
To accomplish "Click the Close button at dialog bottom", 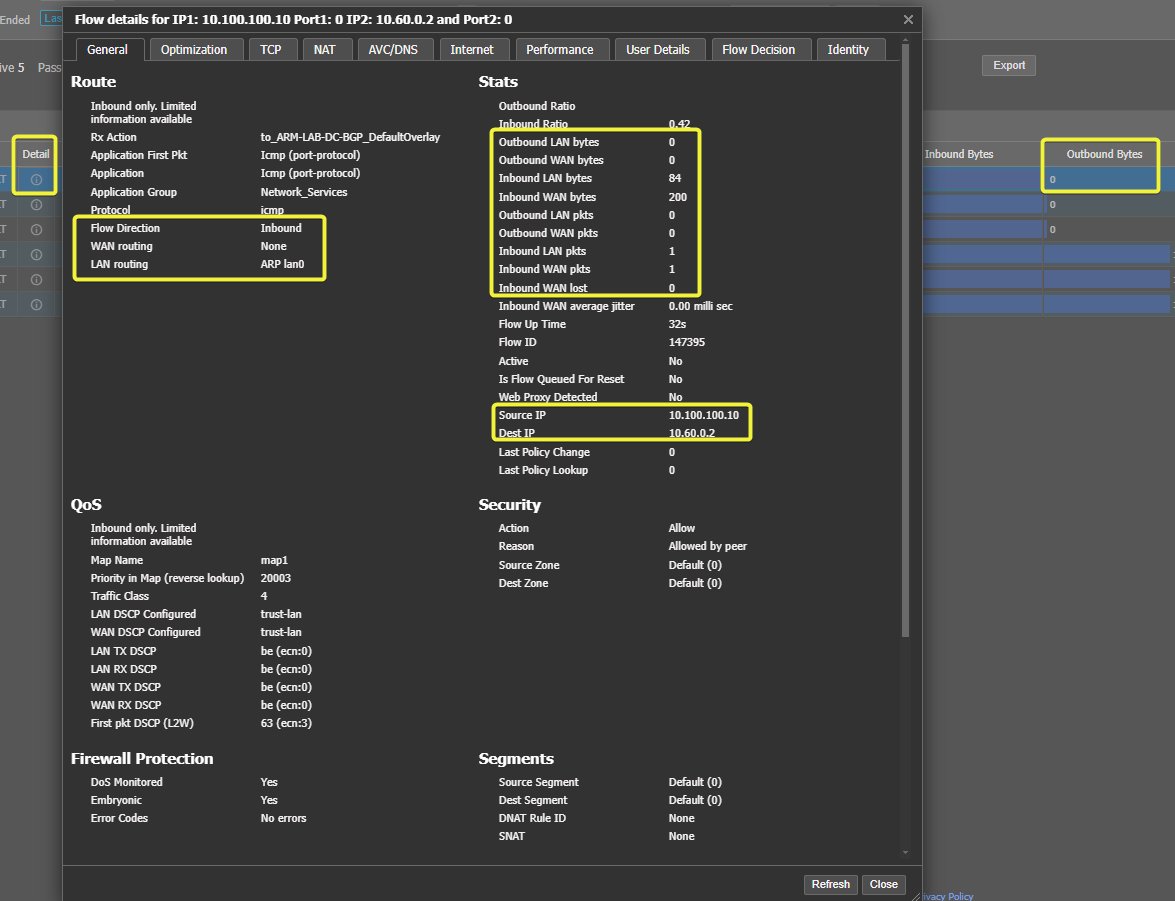I will [883, 885].
